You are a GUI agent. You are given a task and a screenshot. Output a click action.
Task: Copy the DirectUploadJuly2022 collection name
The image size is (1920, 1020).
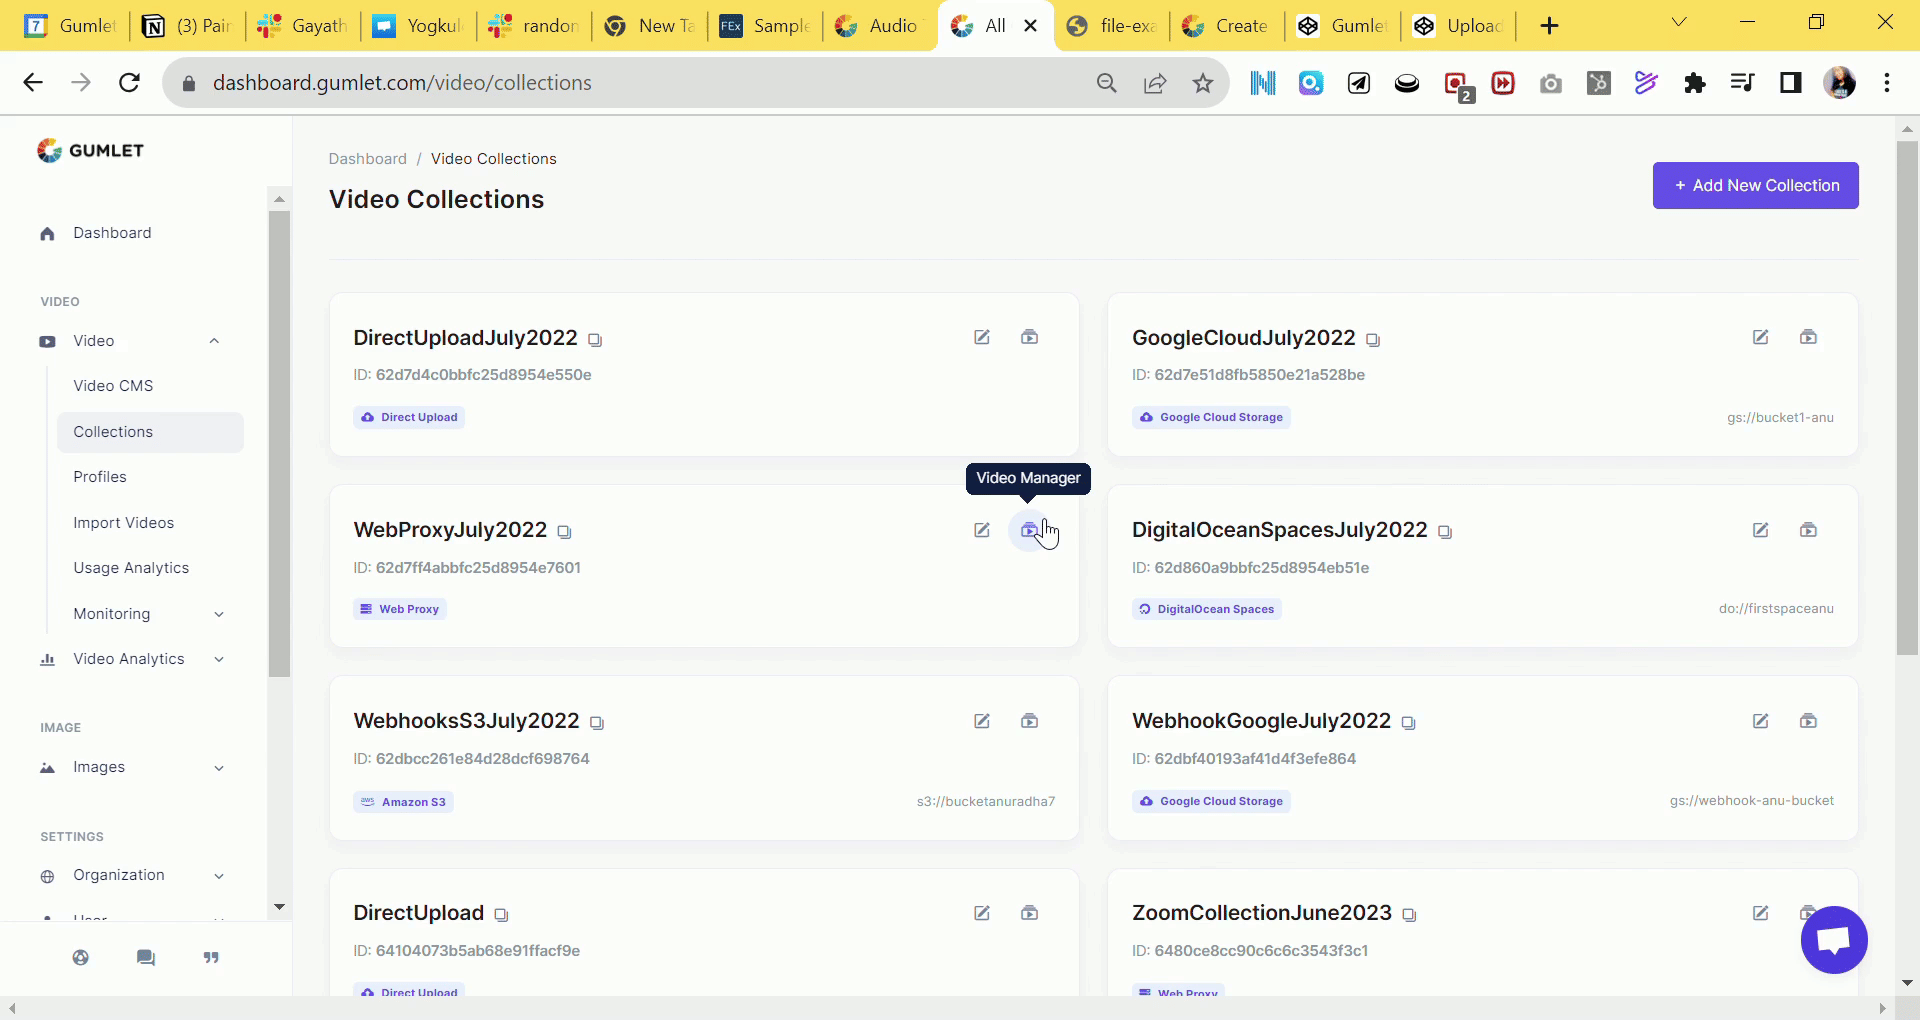595,340
